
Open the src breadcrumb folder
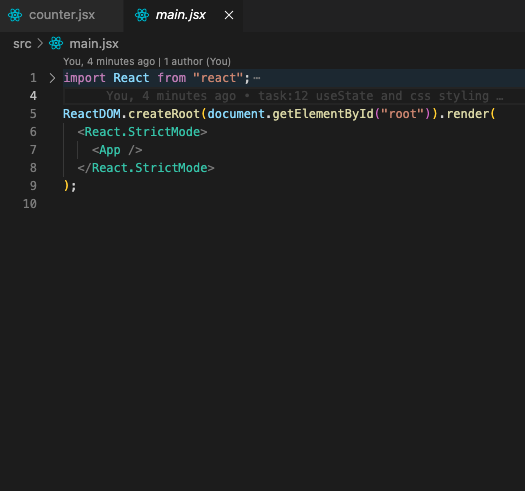click(x=22, y=44)
